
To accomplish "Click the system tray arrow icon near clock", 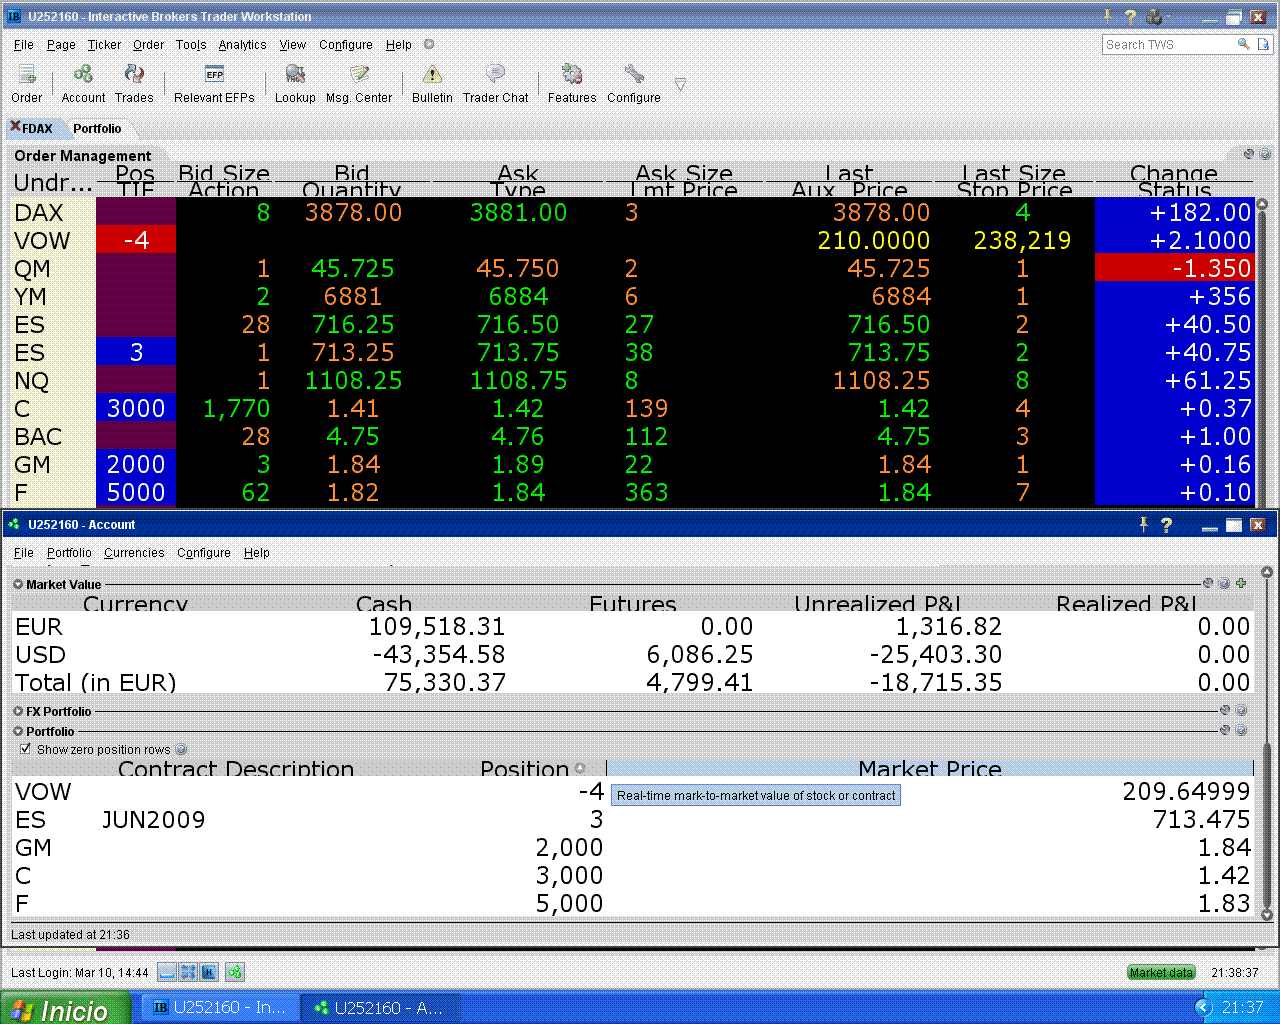I will (x=1204, y=1007).
